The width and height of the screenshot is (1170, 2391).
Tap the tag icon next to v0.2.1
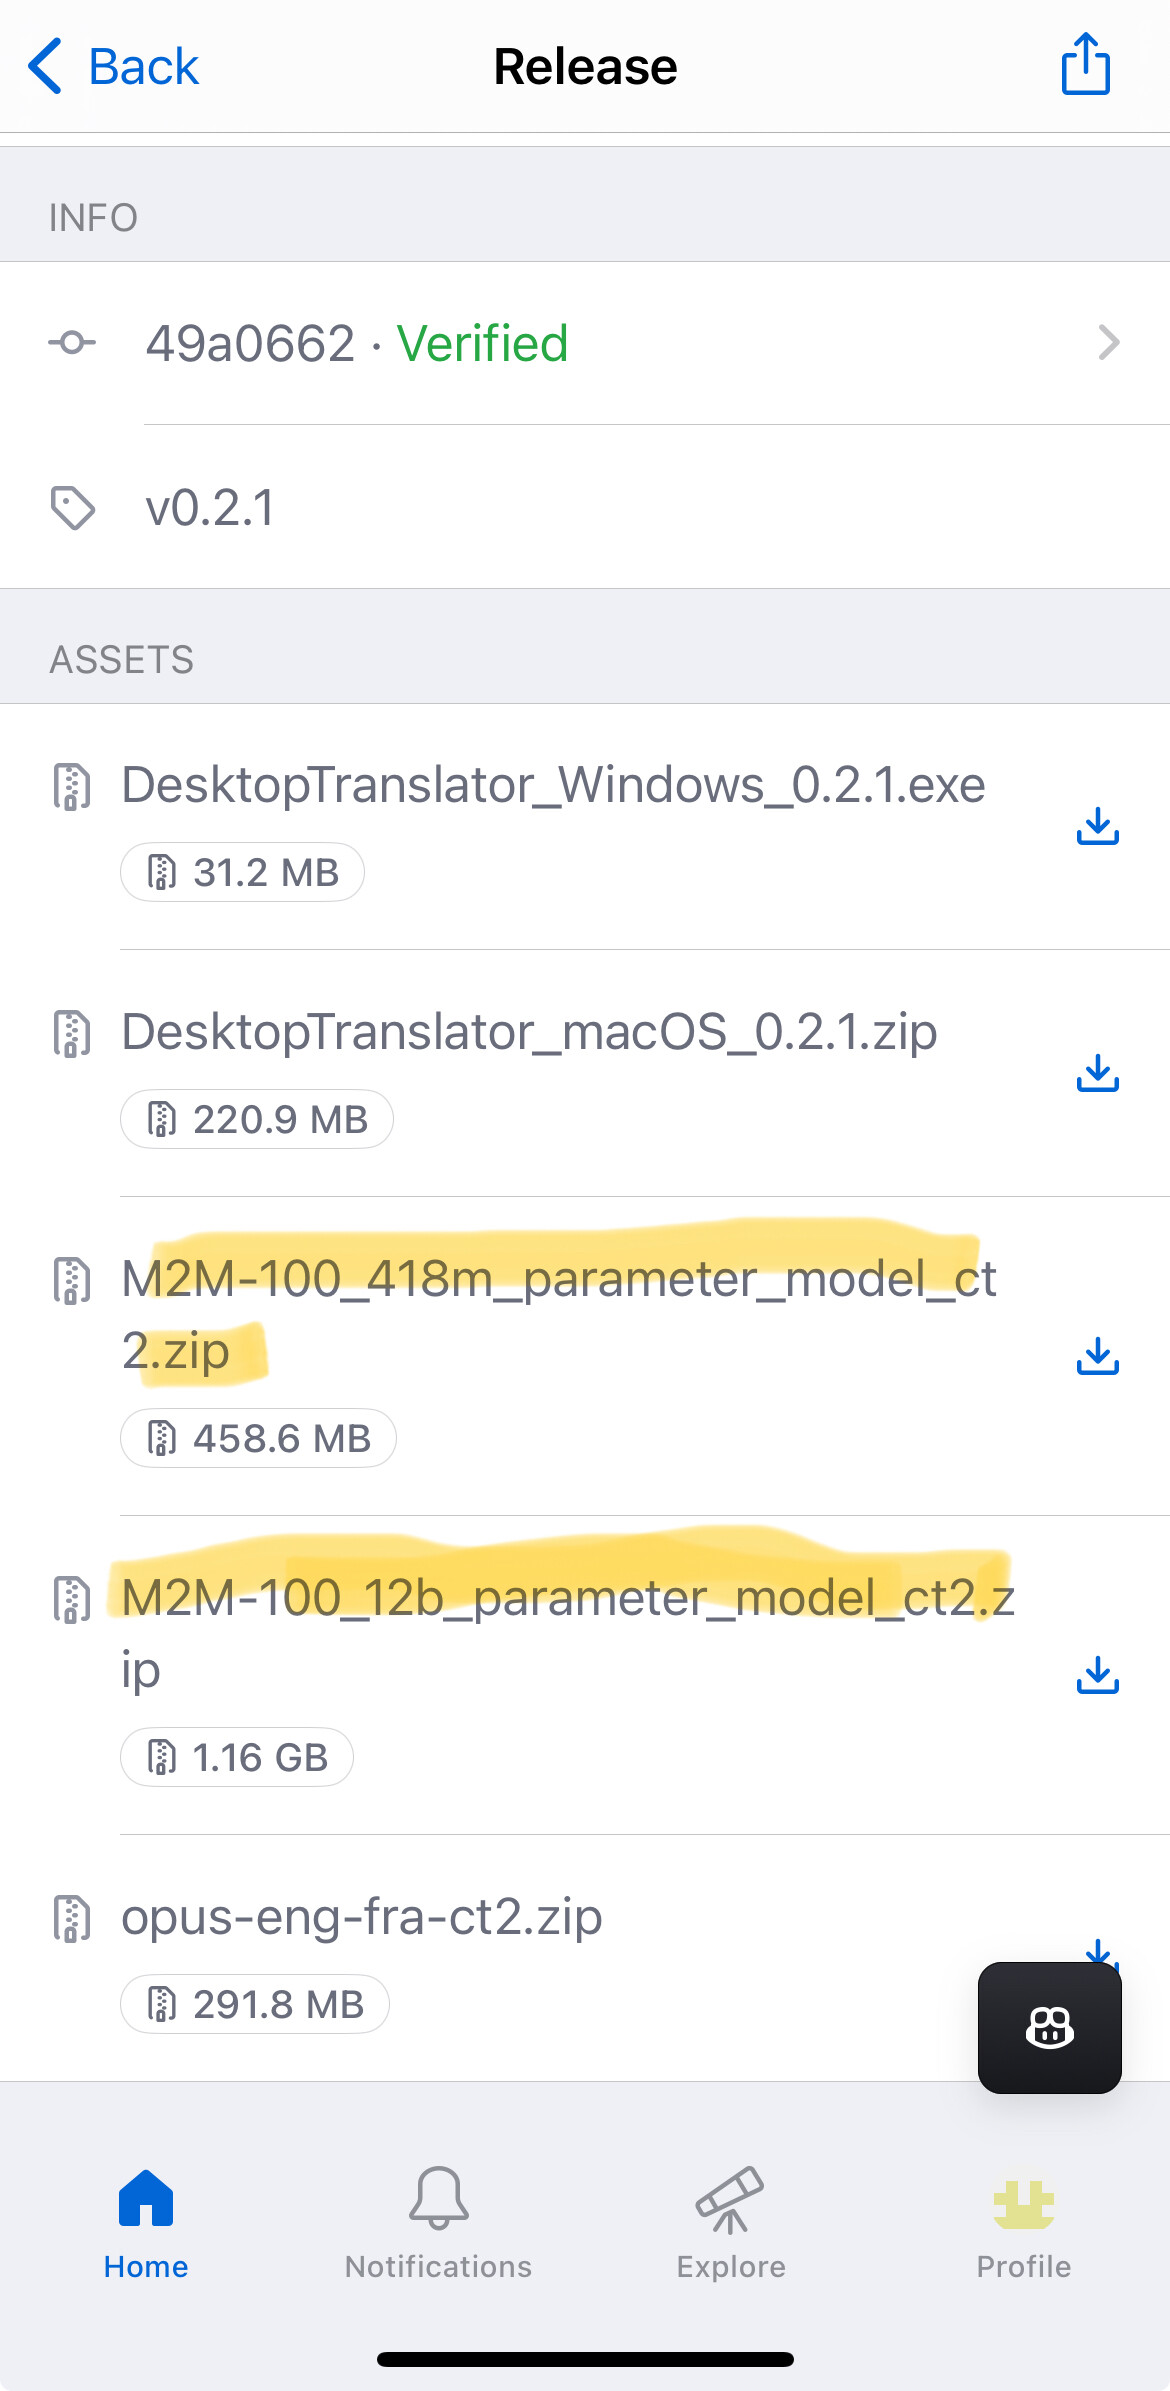[72, 508]
